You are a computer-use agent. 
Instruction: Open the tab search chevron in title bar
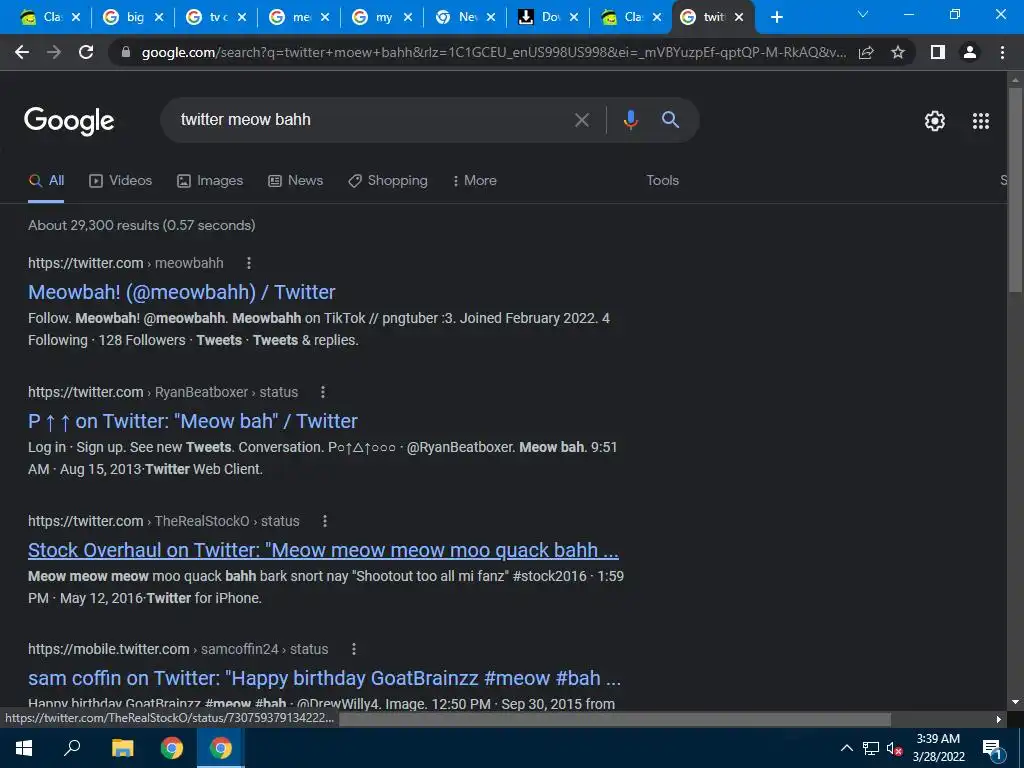pos(863,14)
